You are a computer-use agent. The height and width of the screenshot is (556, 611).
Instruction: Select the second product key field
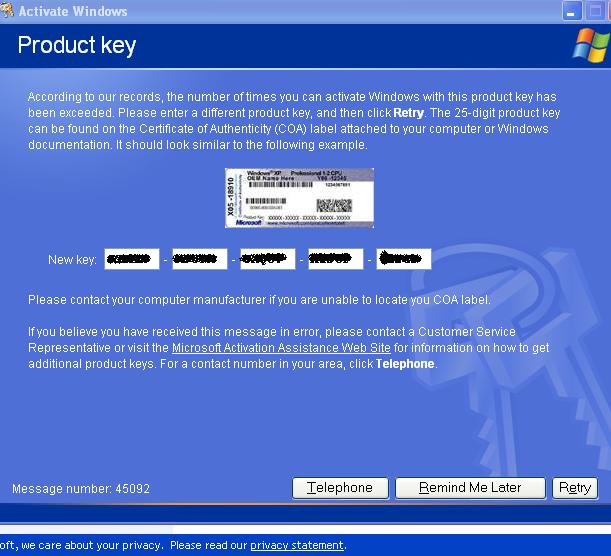200,259
